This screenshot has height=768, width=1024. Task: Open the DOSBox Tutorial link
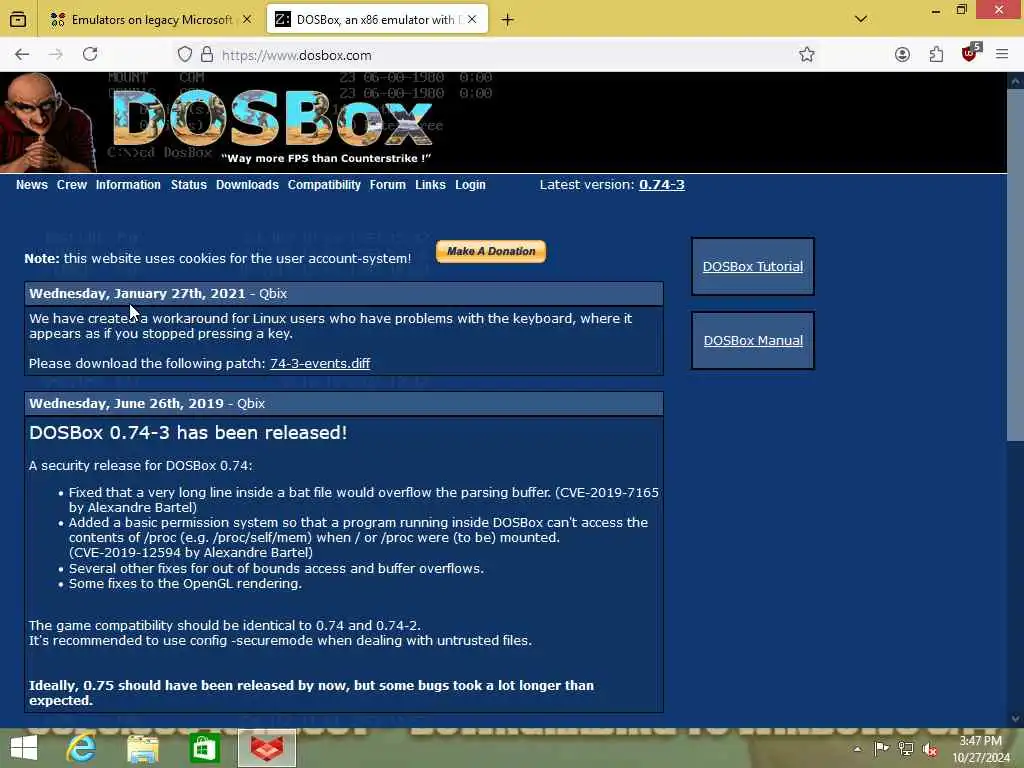click(x=752, y=266)
